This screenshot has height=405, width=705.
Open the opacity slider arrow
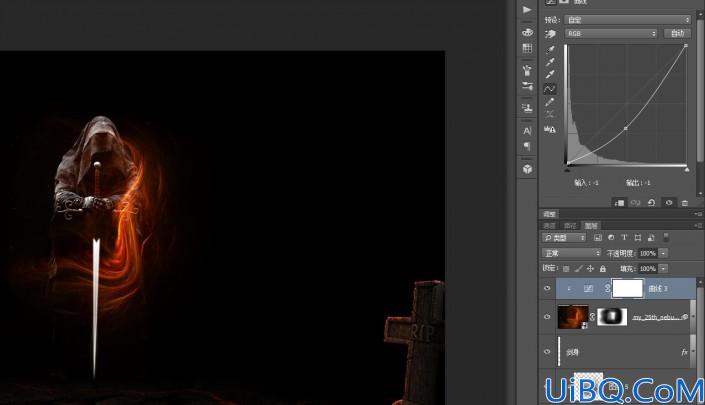pos(663,254)
